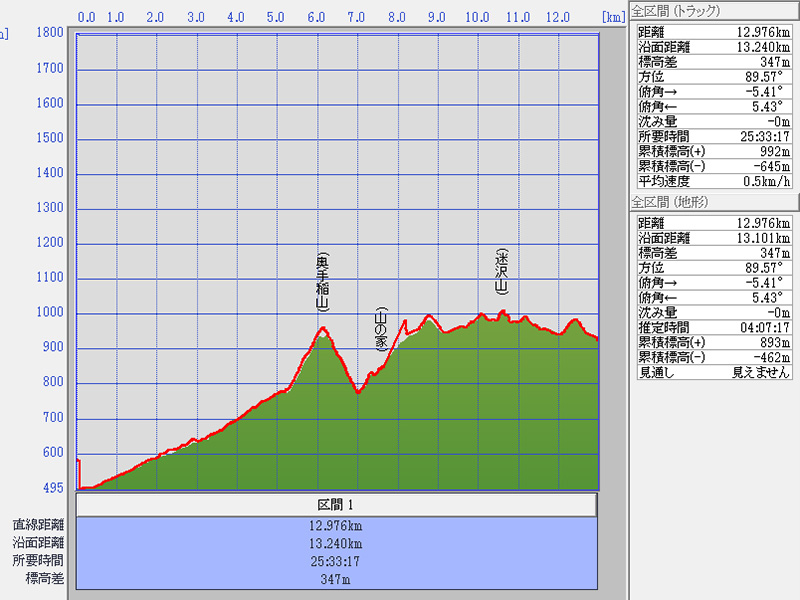
Task: Click the 495 minimum elevation axis label
Action: [x=51, y=487]
